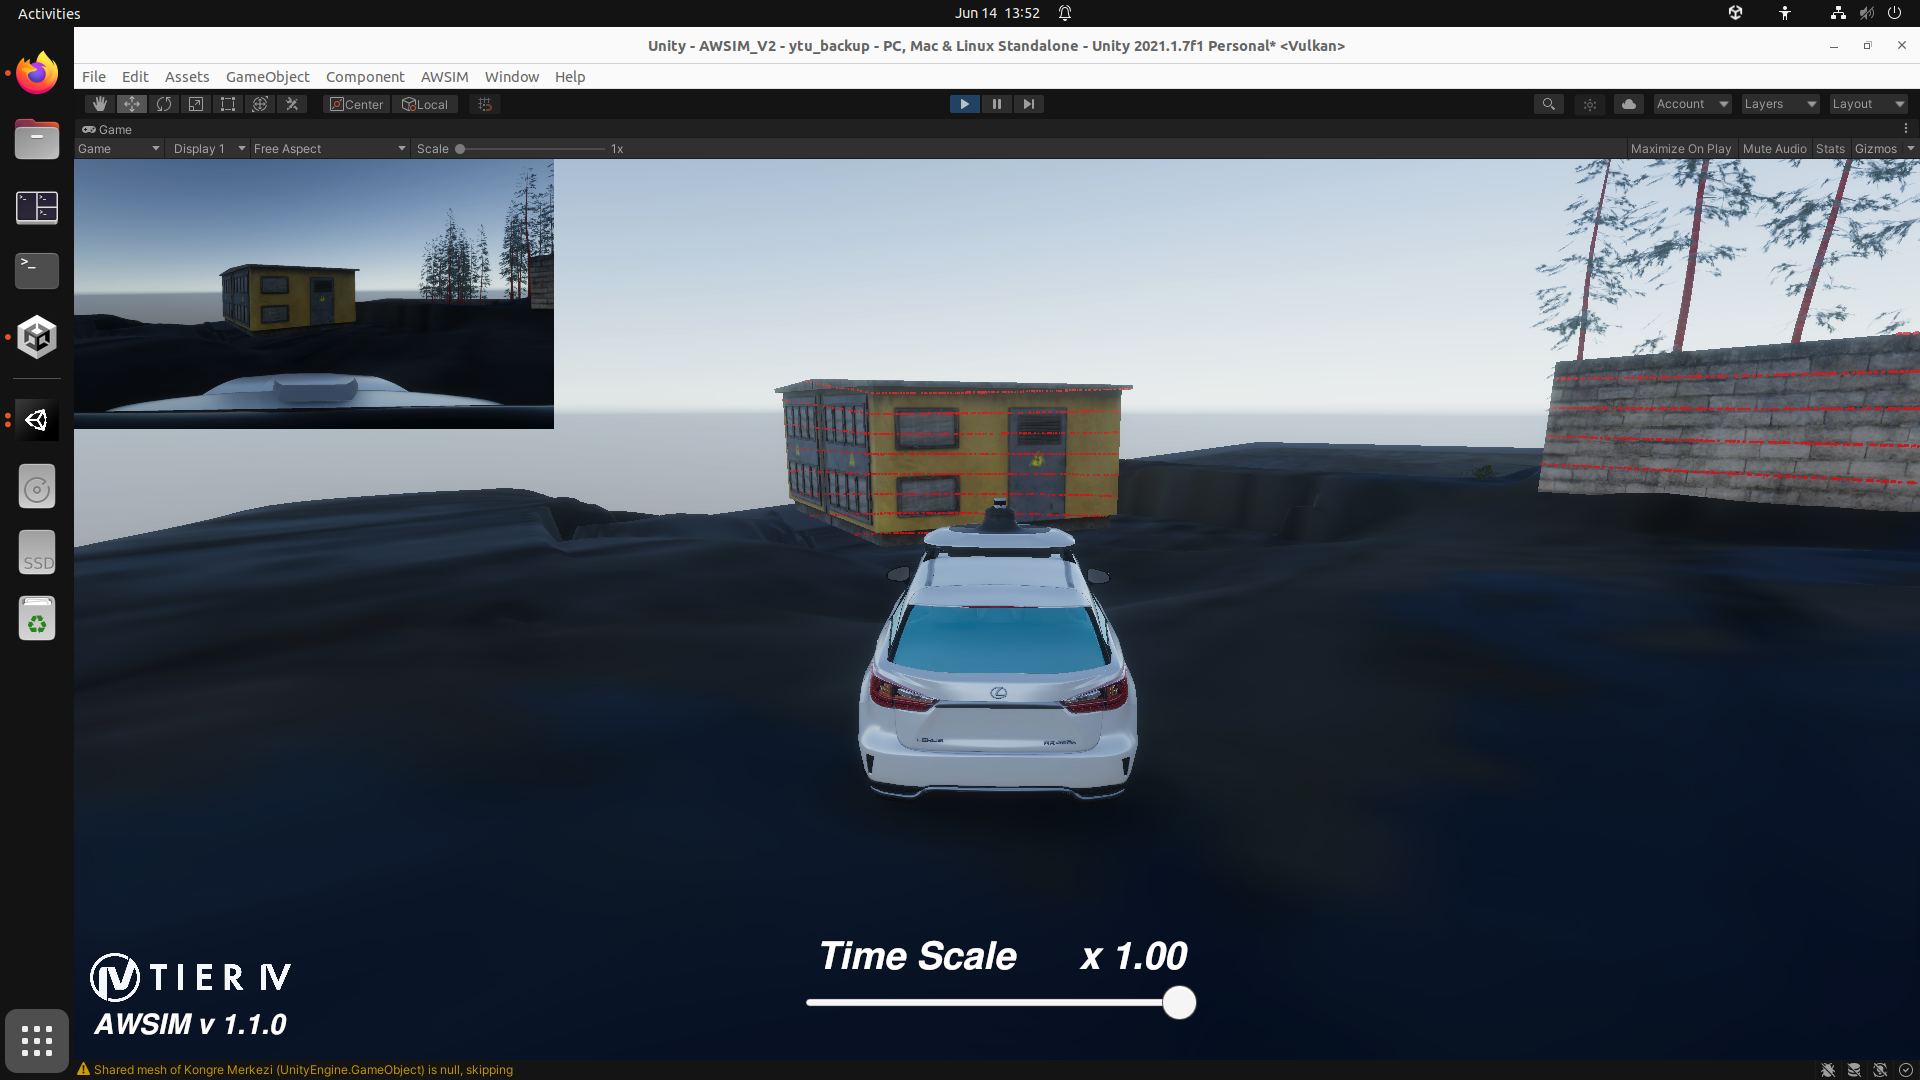Open grid snapping settings icon
The height and width of the screenshot is (1080, 1920).
pyautogui.click(x=484, y=103)
